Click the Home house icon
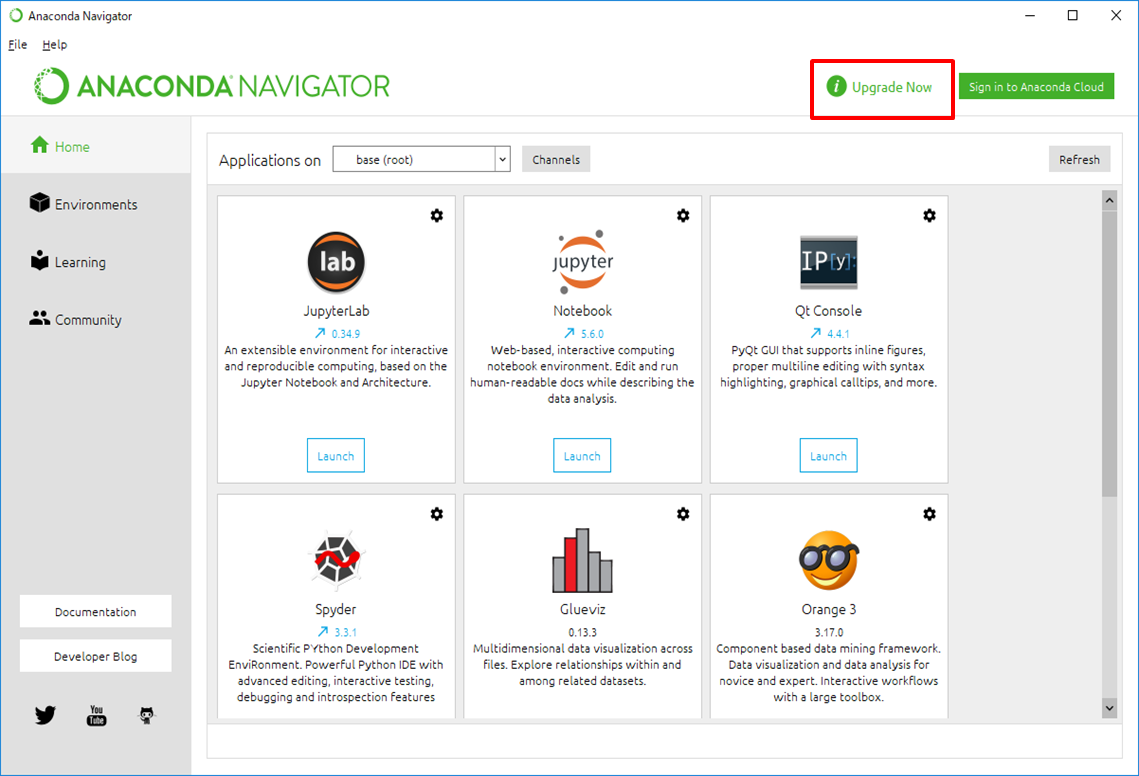This screenshot has width=1139, height=776. click(x=39, y=145)
